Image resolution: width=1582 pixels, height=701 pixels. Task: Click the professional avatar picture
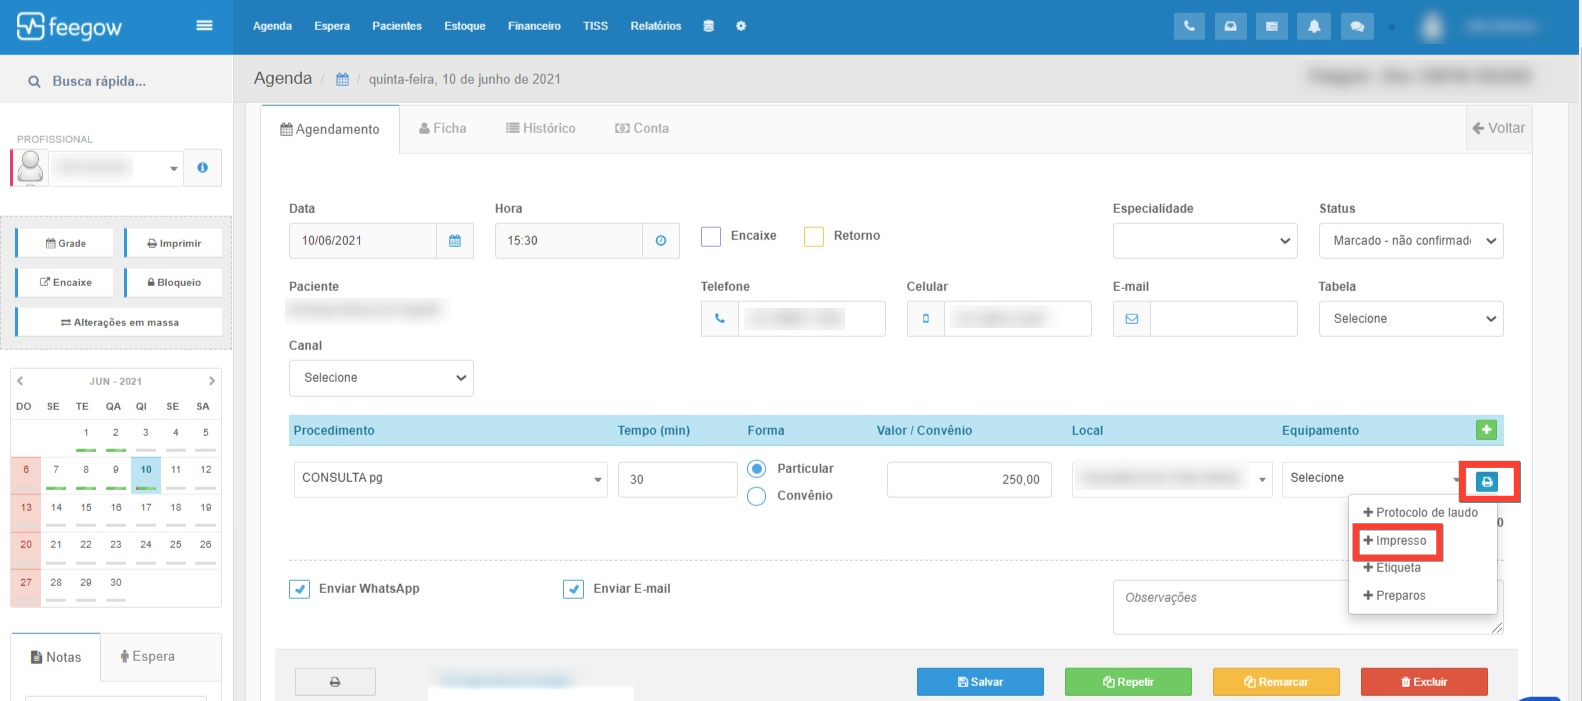(x=31, y=168)
